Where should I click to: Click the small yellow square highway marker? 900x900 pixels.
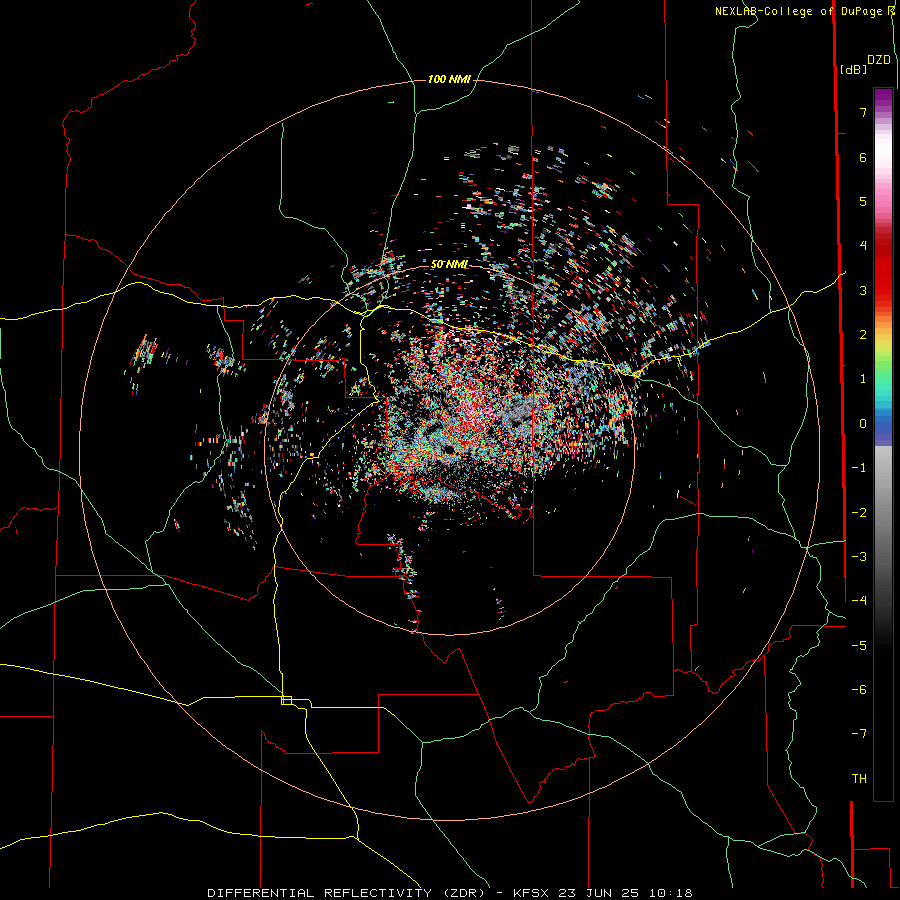click(286, 700)
